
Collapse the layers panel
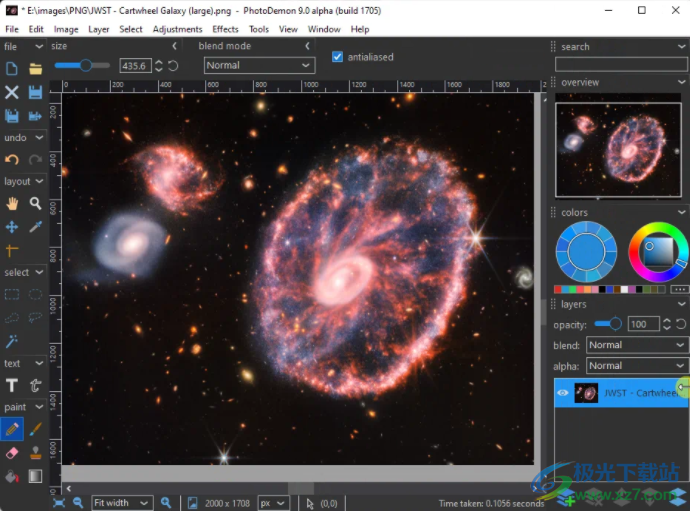pos(682,304)
